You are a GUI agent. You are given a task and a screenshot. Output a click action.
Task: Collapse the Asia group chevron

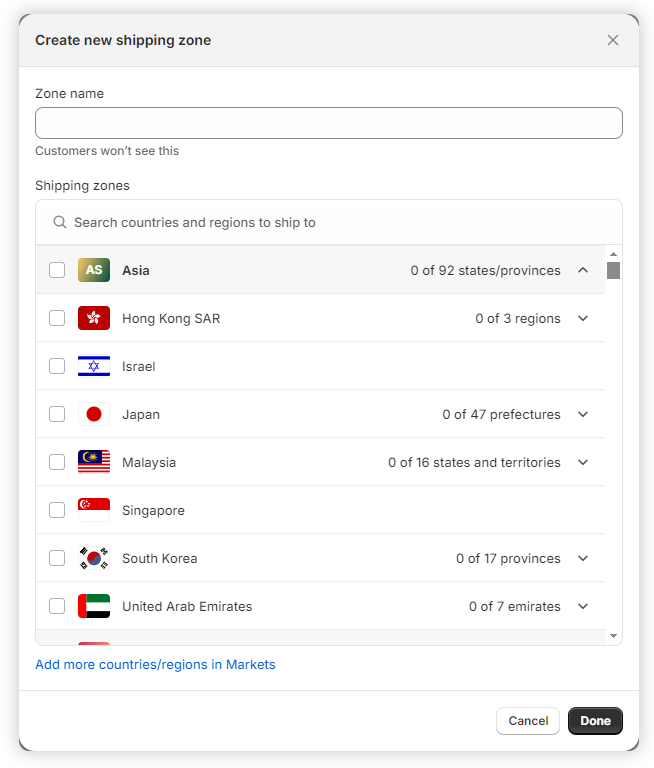click(583, 270)
